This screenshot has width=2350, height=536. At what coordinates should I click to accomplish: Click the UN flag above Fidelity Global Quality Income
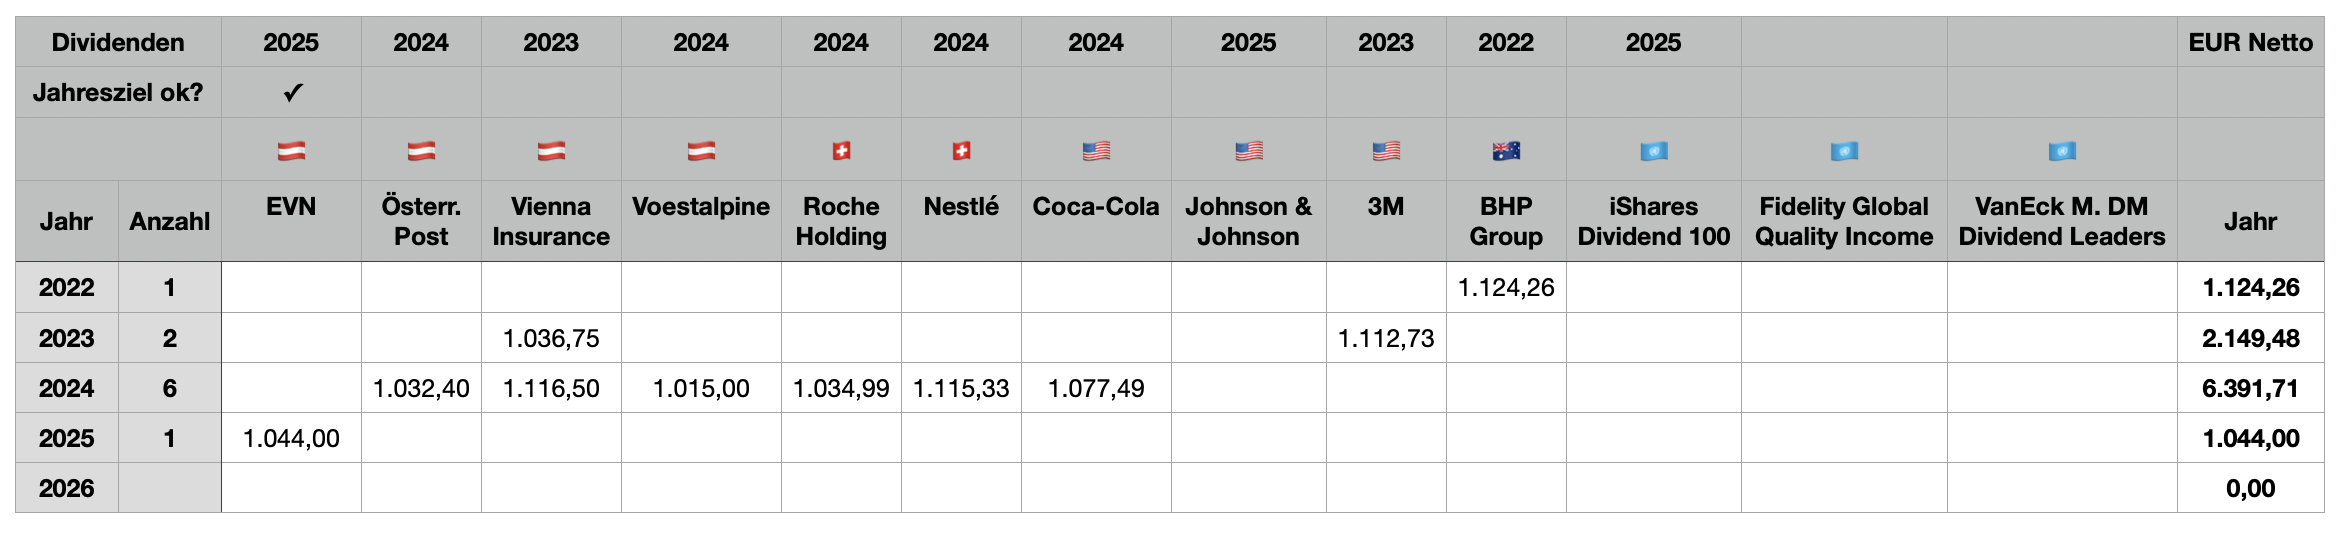(x=1844, y=151)
